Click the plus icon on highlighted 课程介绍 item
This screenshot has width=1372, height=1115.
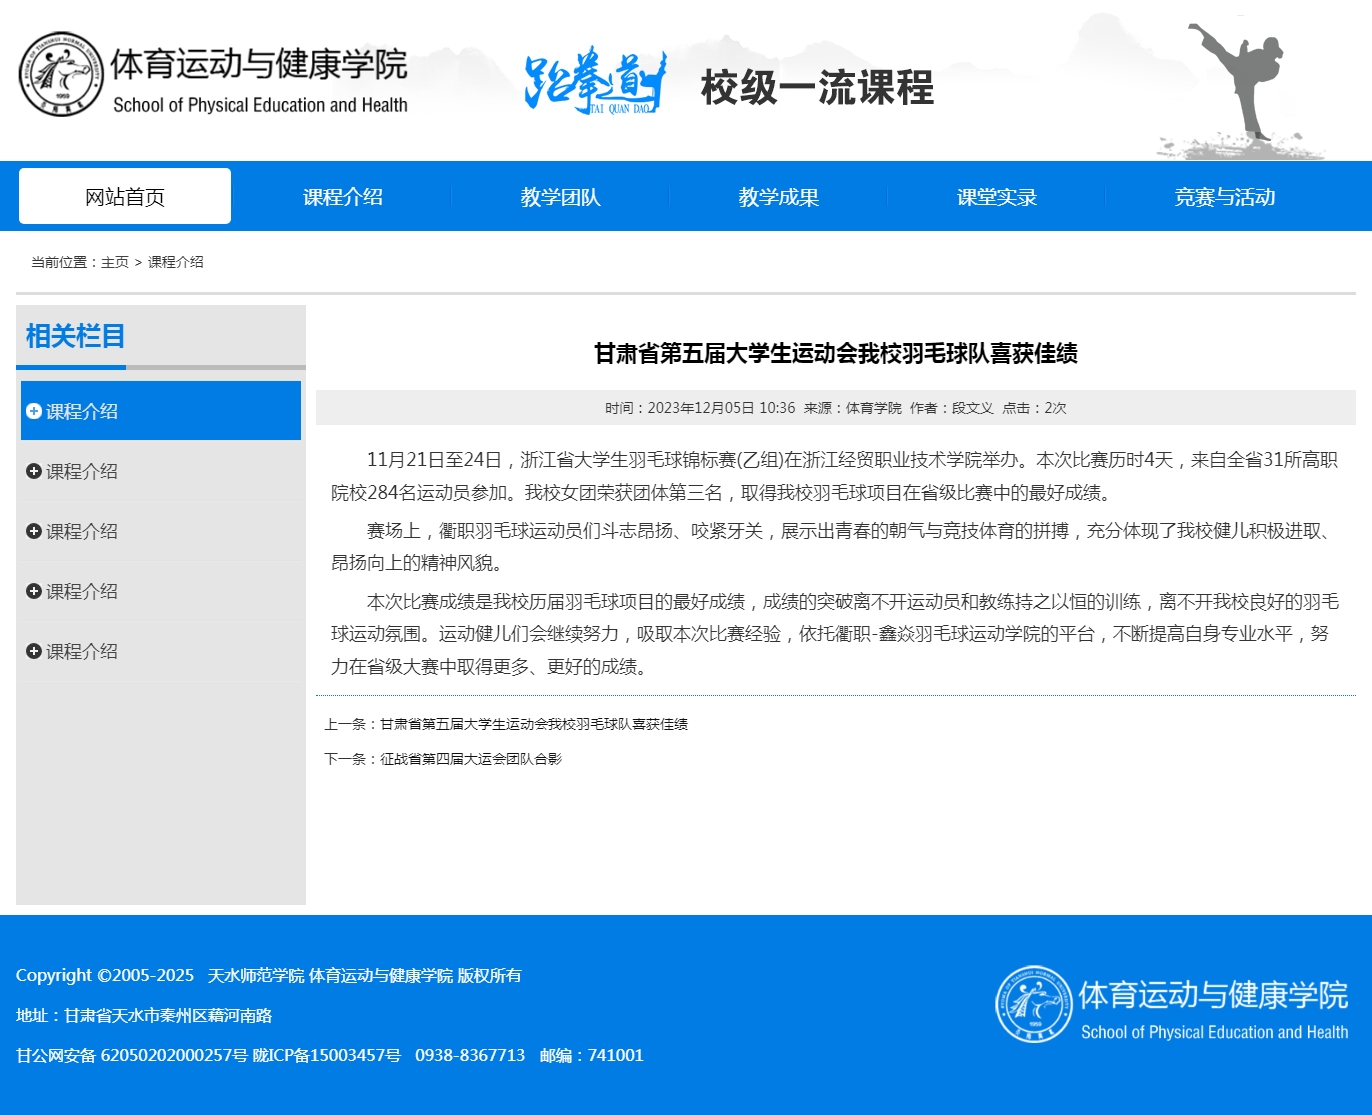tap(34, 411)
